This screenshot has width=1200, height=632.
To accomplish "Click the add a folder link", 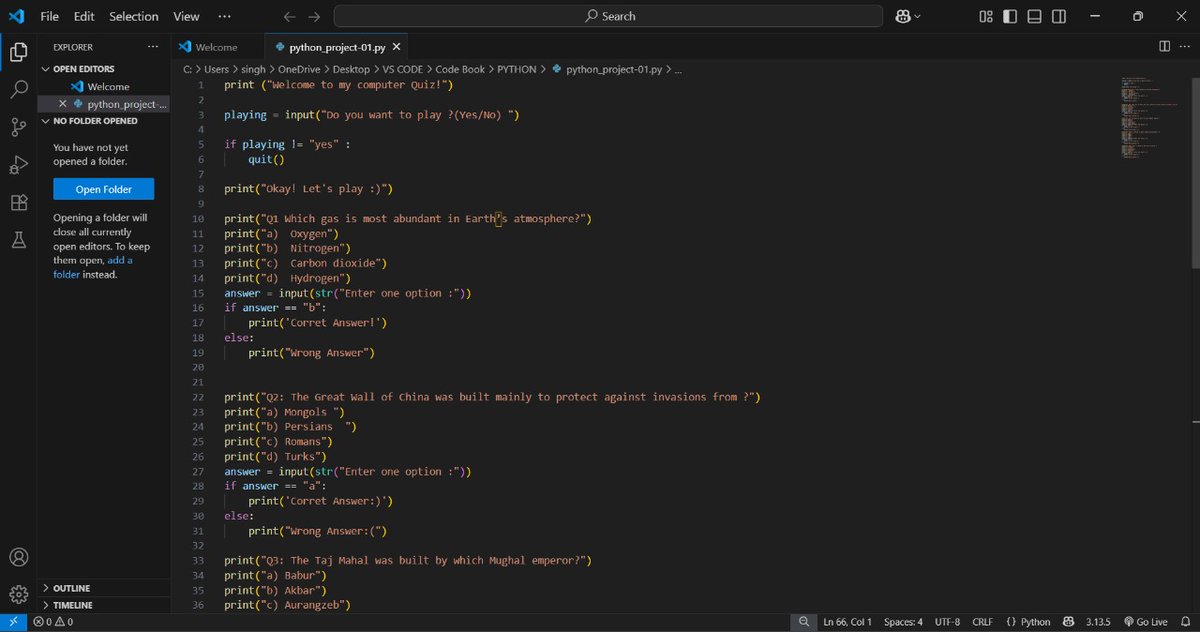I will [x=95, y=267].
